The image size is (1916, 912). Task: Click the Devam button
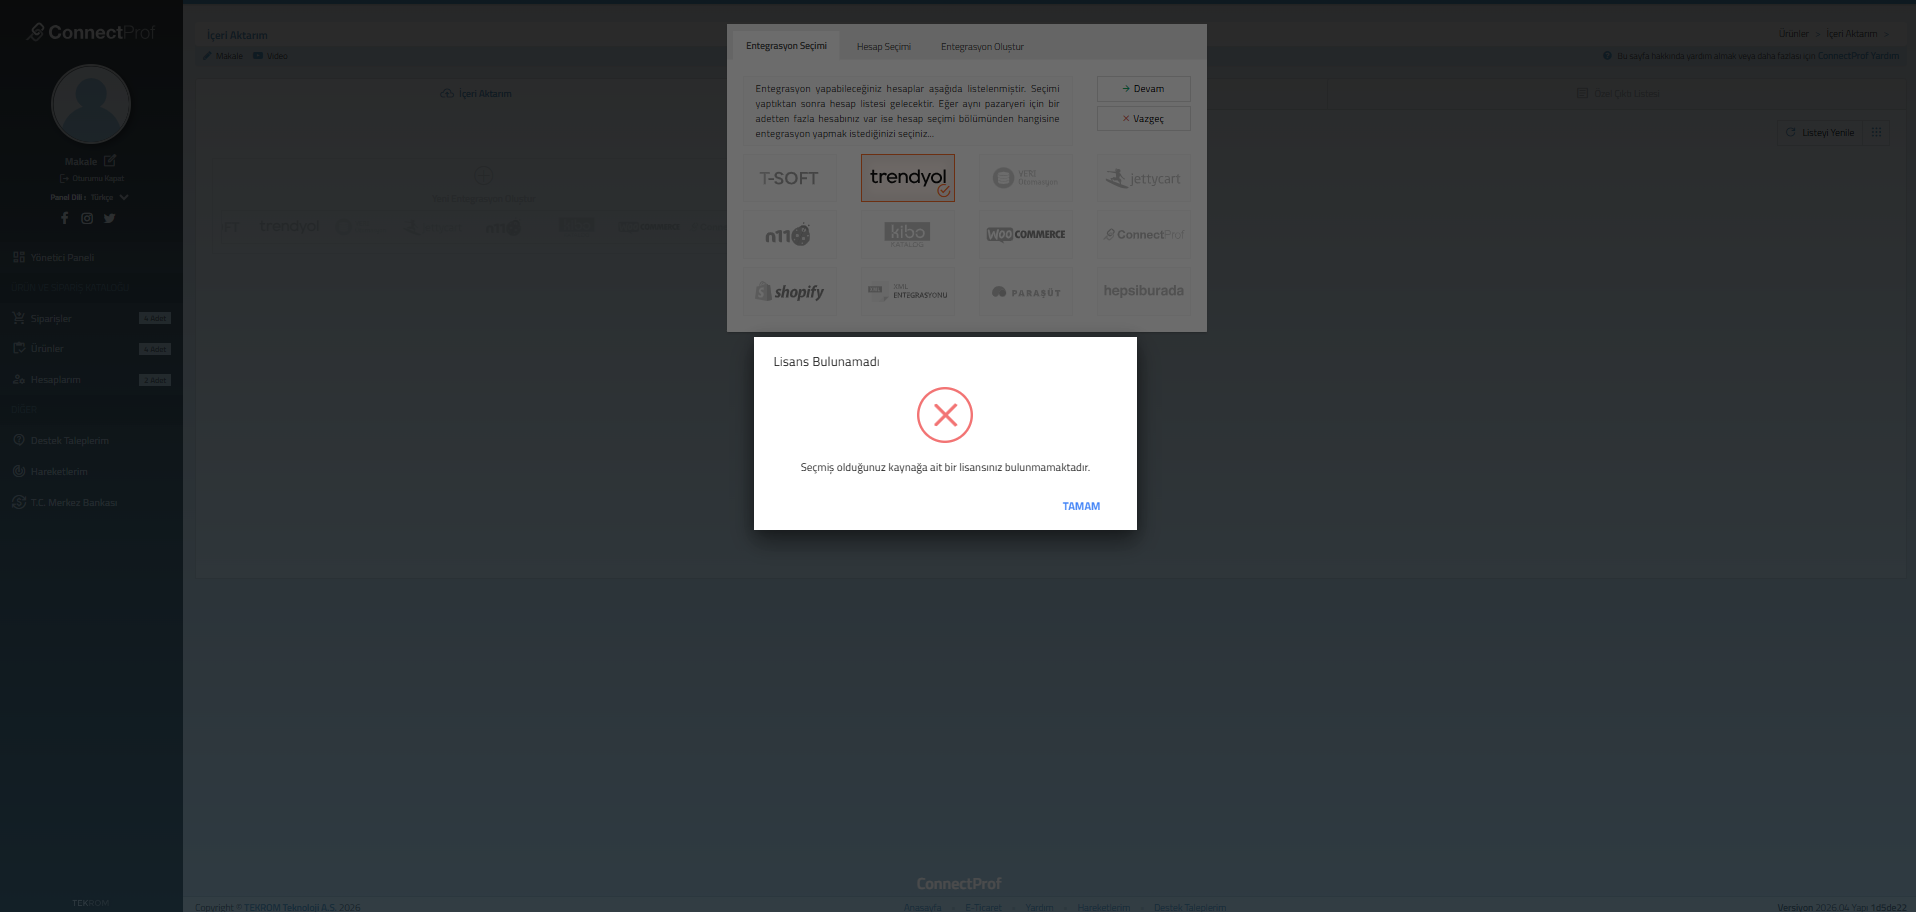click(x=1143, y=89)
